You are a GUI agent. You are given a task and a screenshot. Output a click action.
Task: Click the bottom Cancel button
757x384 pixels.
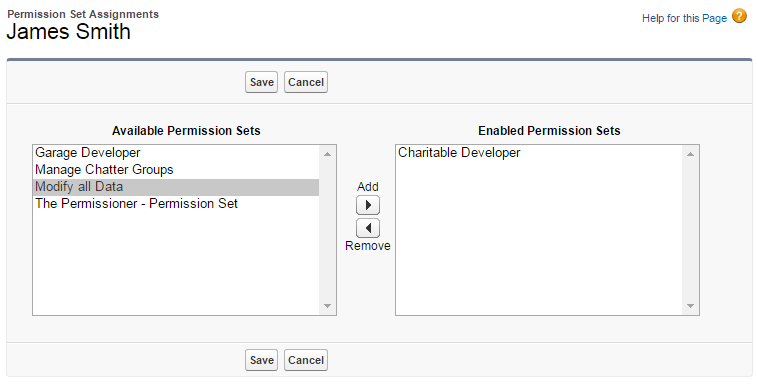coord(306,360)
